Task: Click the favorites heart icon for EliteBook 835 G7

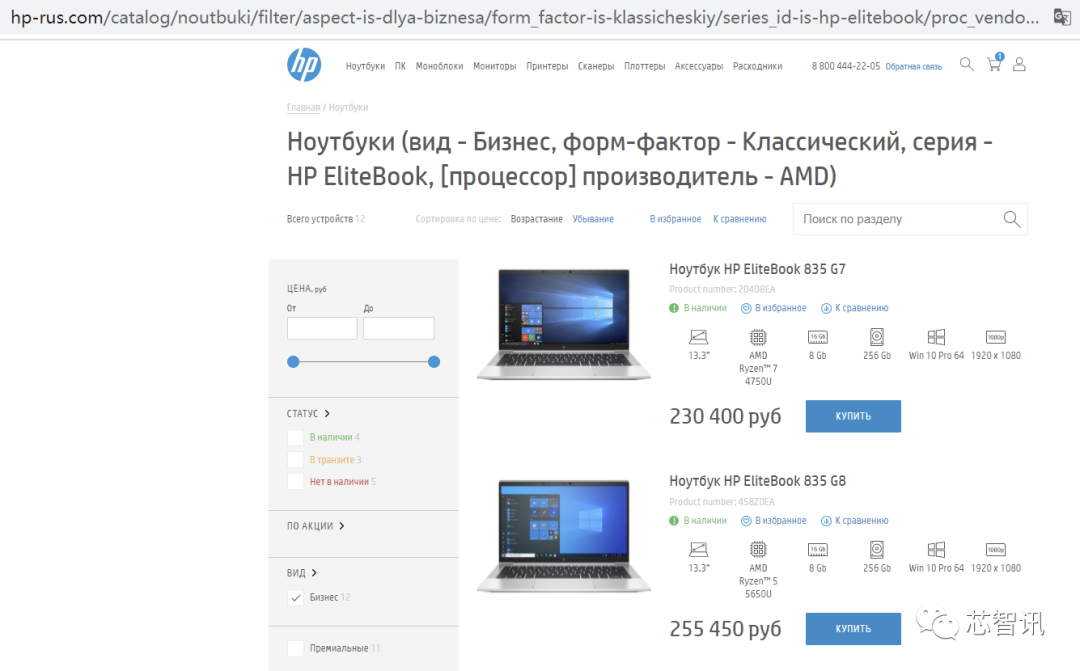Action: coord(746,308)
